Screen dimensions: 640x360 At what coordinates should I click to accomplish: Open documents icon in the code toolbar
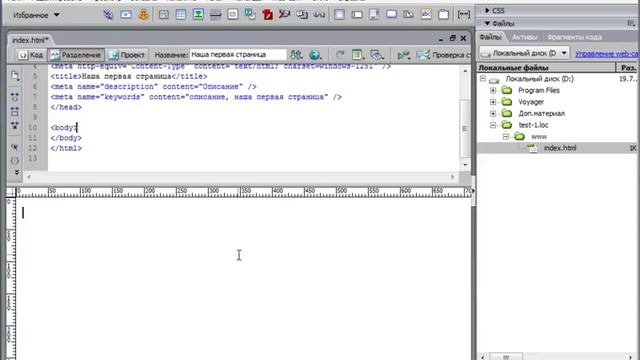(15, 76)
